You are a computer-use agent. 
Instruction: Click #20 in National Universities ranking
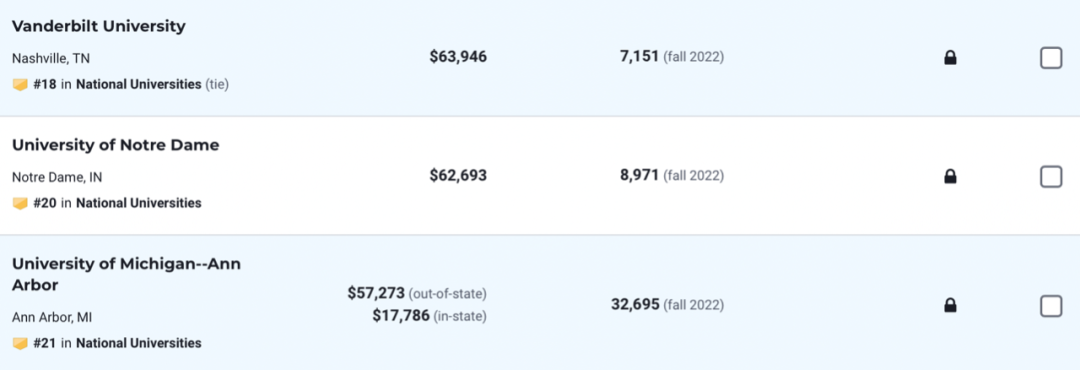117,203
